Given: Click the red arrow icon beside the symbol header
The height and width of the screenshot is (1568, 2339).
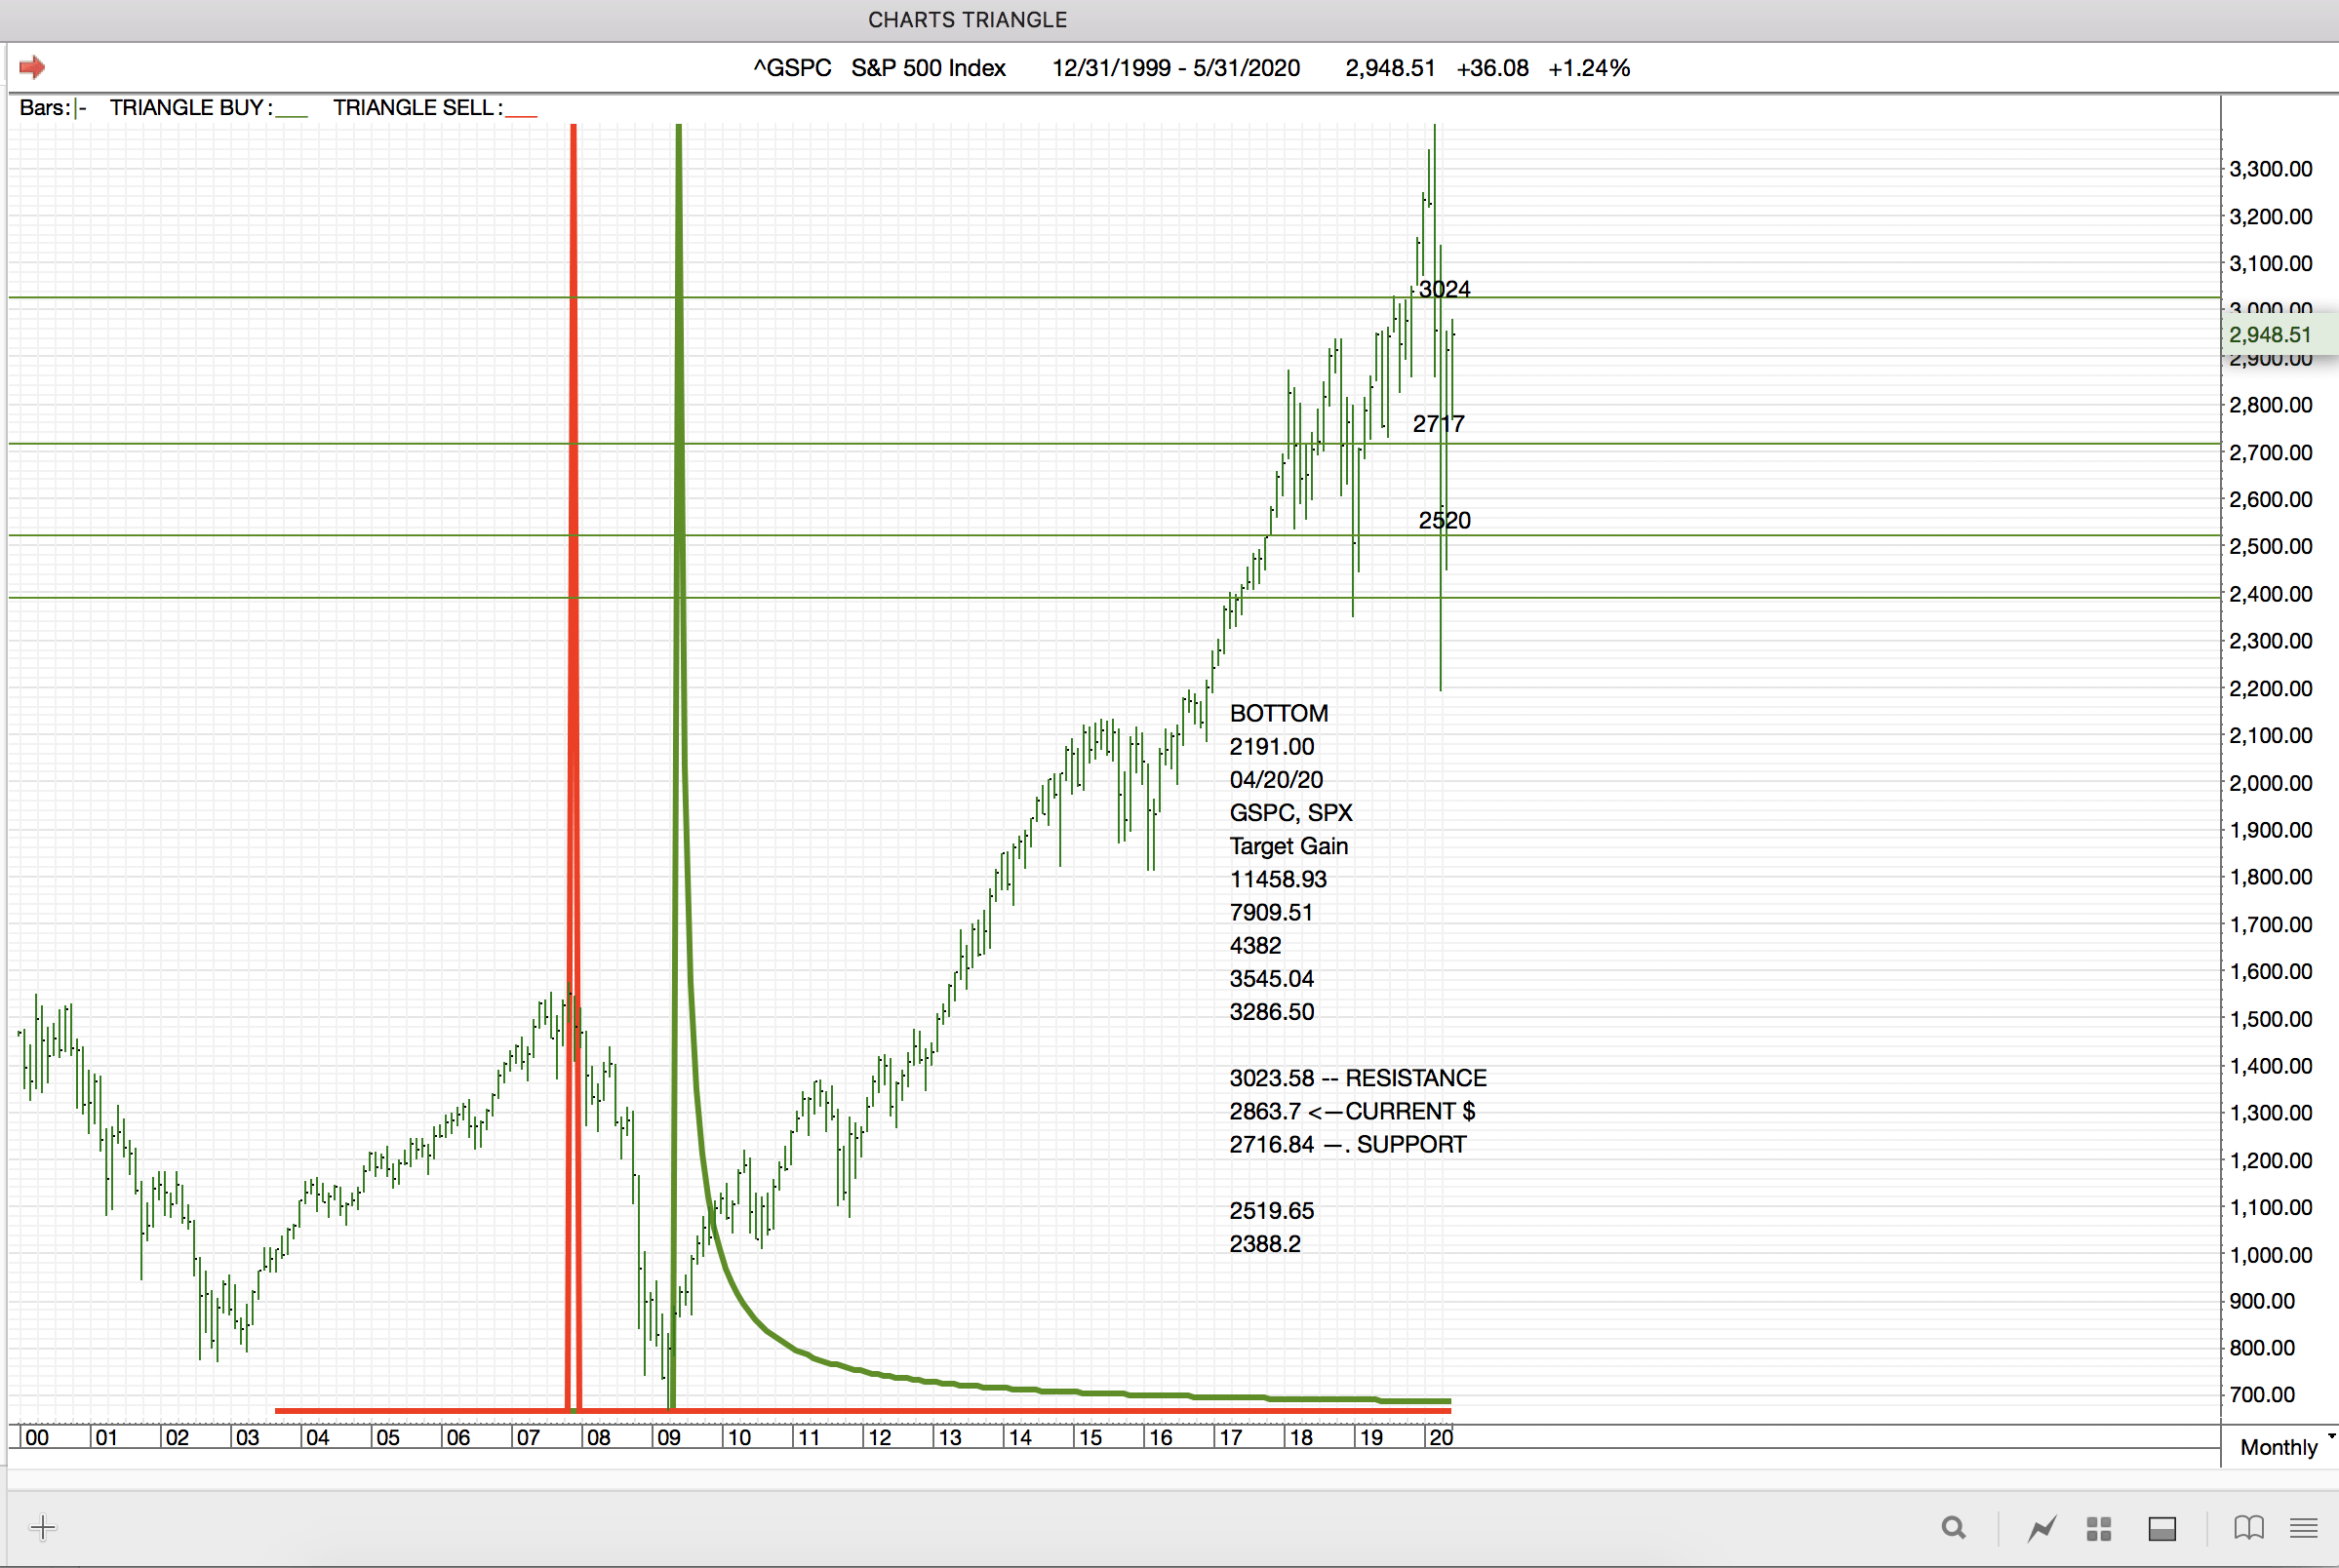Looking at the screenshot, I should (x=32, y=67).
